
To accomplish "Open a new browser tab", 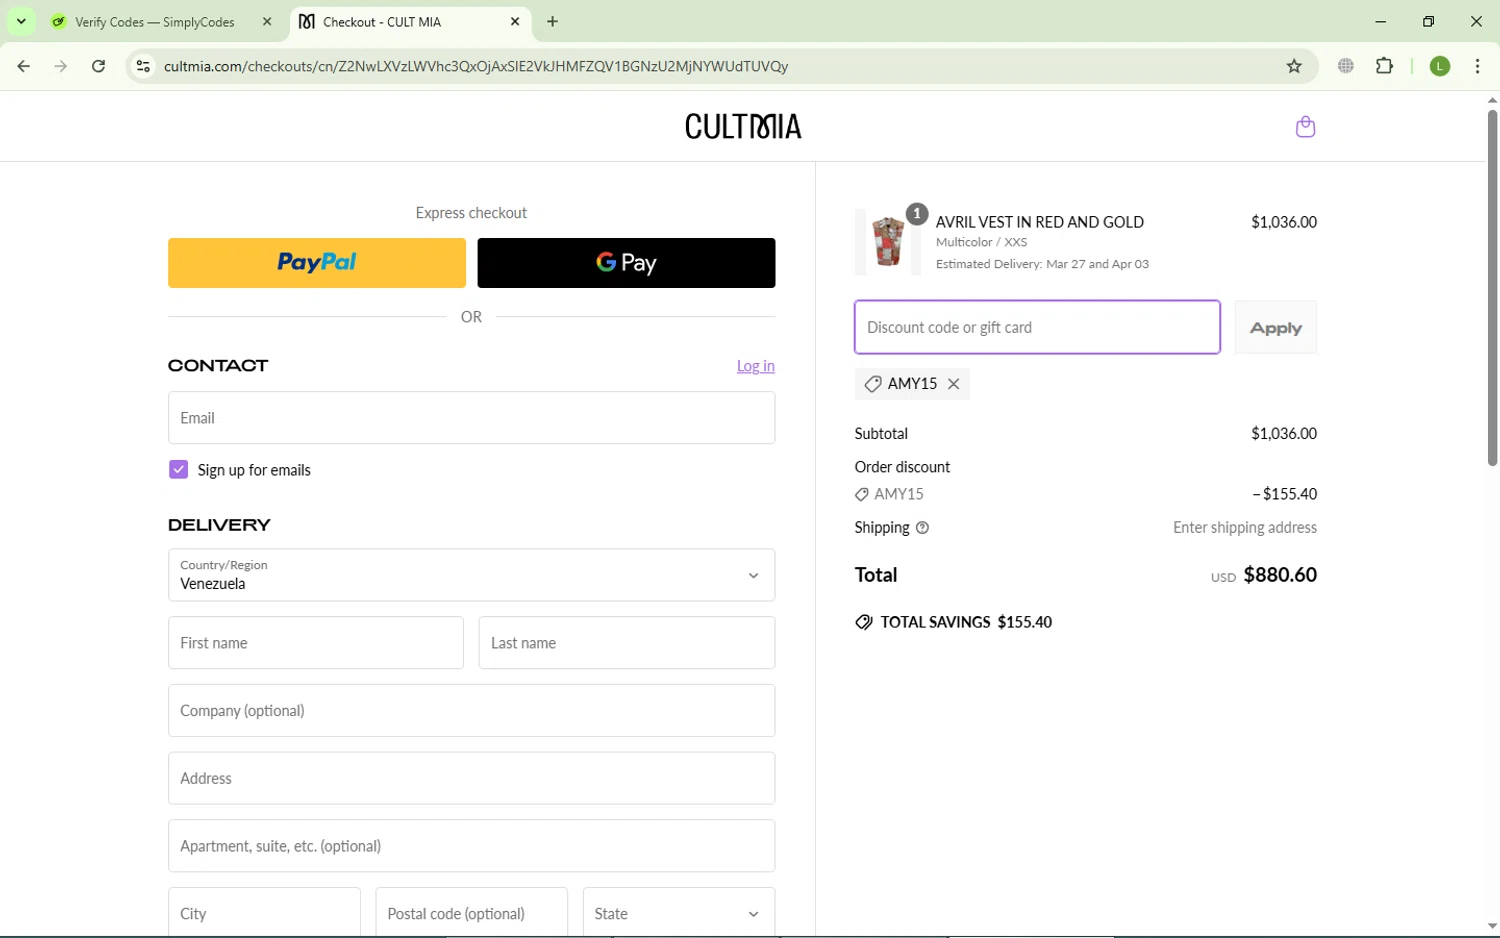I will click(x=553, y=21).
